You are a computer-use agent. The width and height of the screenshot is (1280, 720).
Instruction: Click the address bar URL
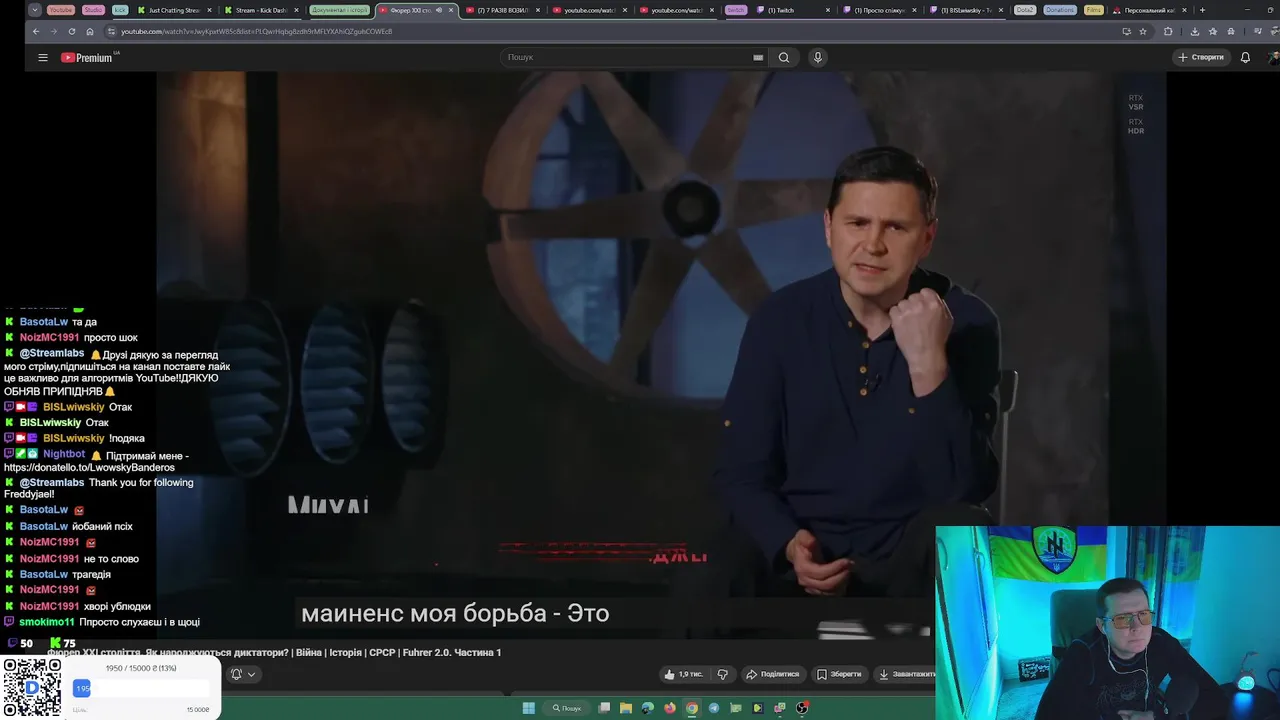256,31
